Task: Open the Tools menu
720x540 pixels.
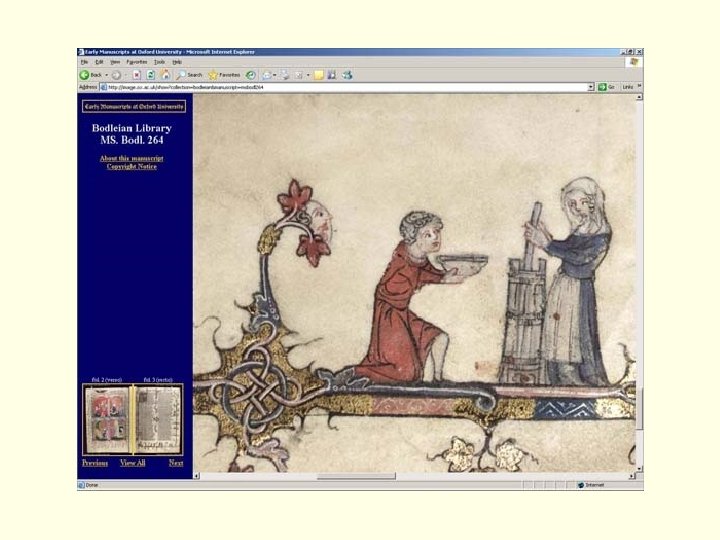Action: pyautogui.click(x=159, y=62)
